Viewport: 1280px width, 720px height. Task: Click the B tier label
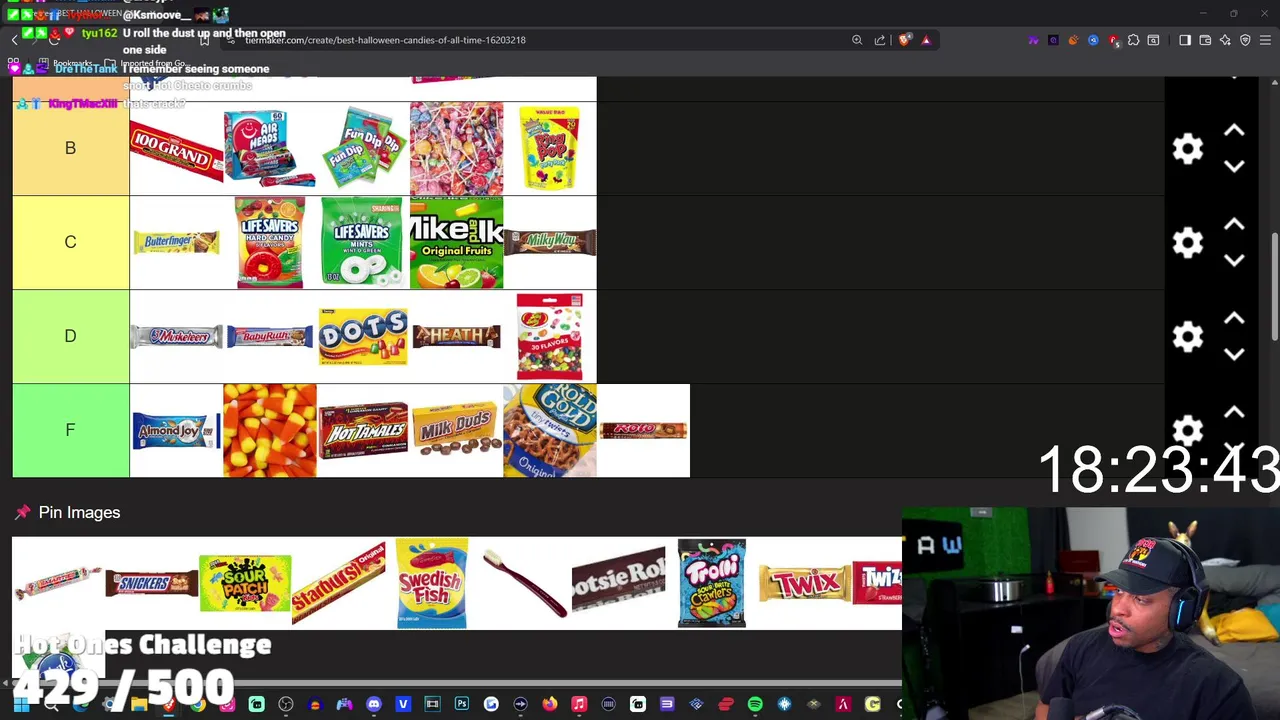70,148
